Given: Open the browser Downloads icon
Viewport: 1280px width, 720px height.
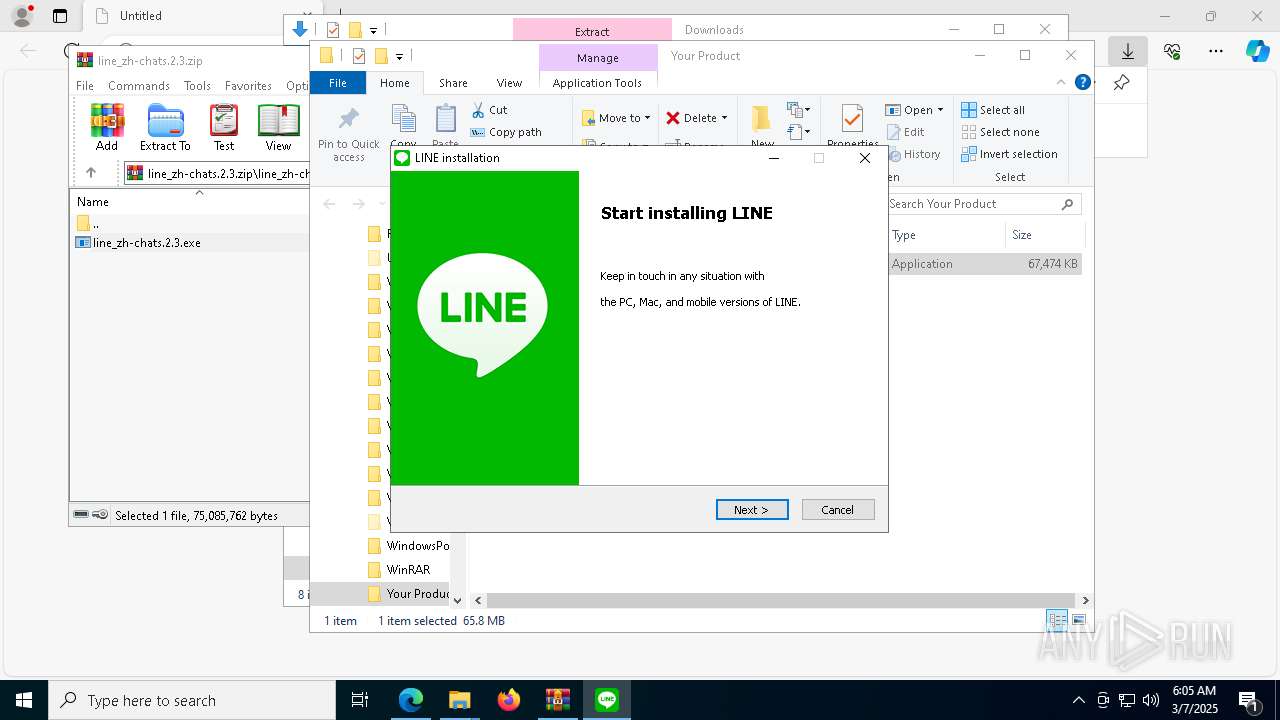Looking at the screenshot, I should 1128,51.
